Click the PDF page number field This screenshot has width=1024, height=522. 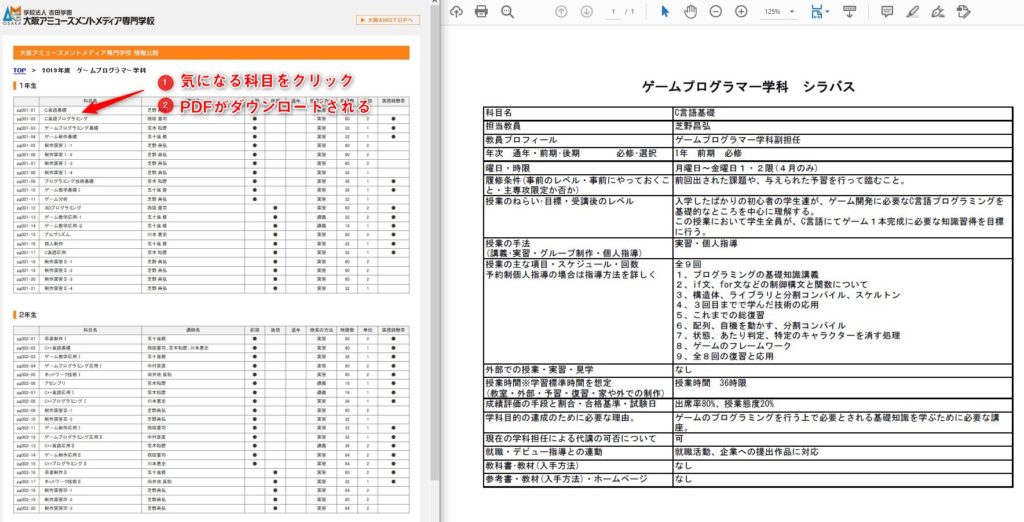(x=613, y=12)
